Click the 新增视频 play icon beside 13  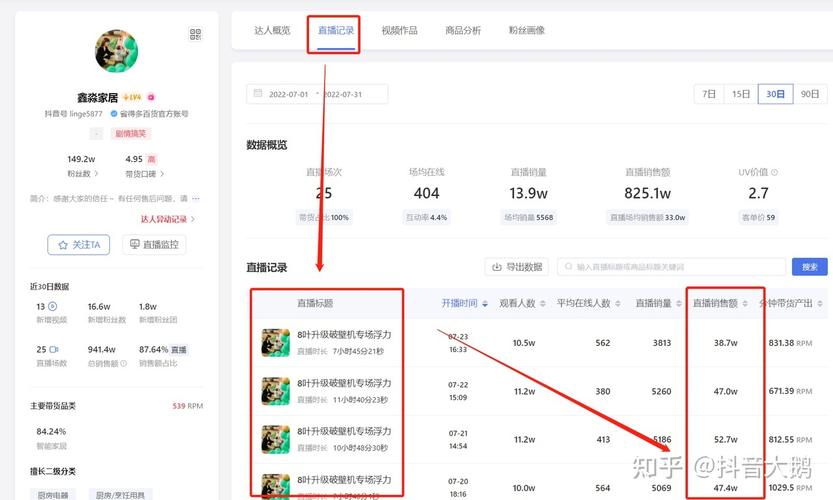[53, 307]
